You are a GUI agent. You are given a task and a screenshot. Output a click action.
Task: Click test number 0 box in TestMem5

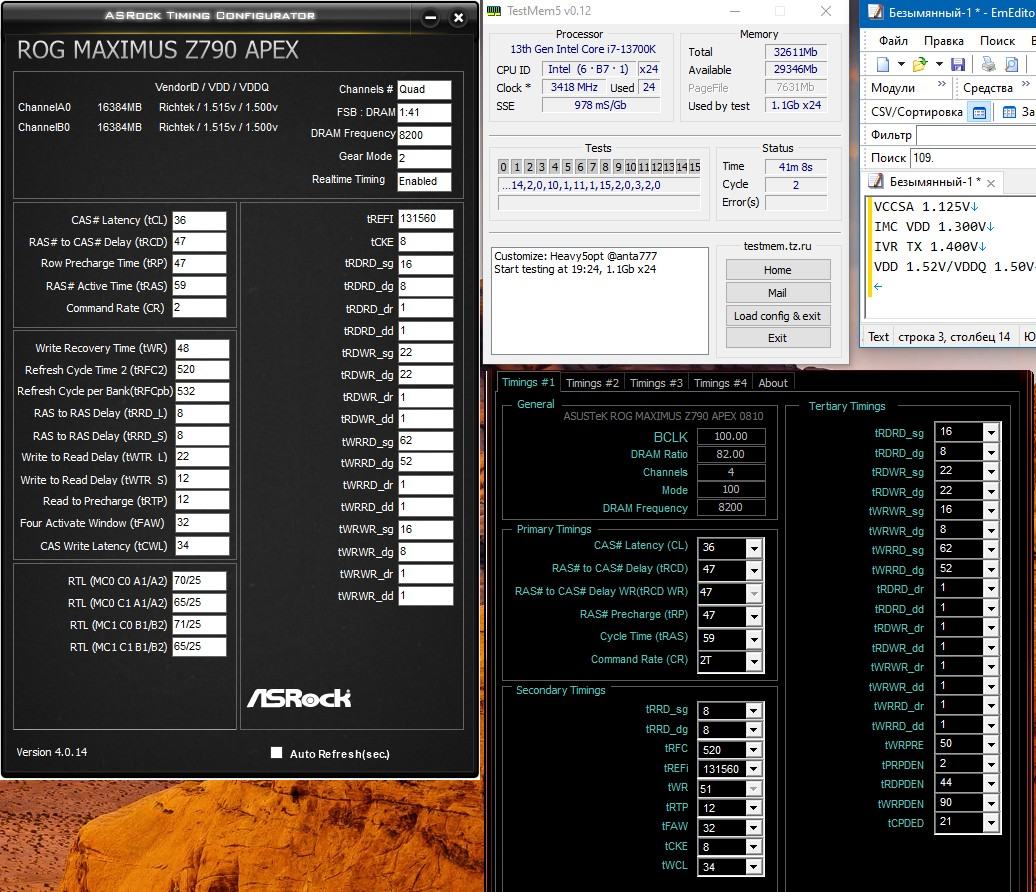(503, 167)
